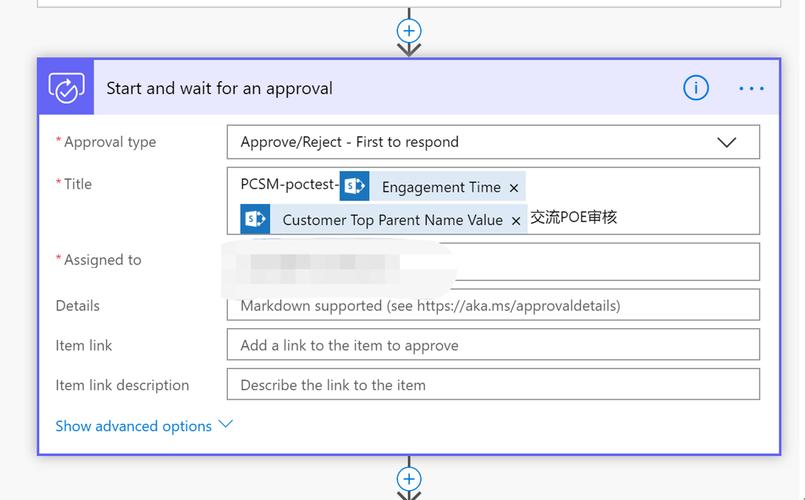805x500 pixels.
Task: Select the Customer Top Parent Name Value token
Action: point(384,219)
